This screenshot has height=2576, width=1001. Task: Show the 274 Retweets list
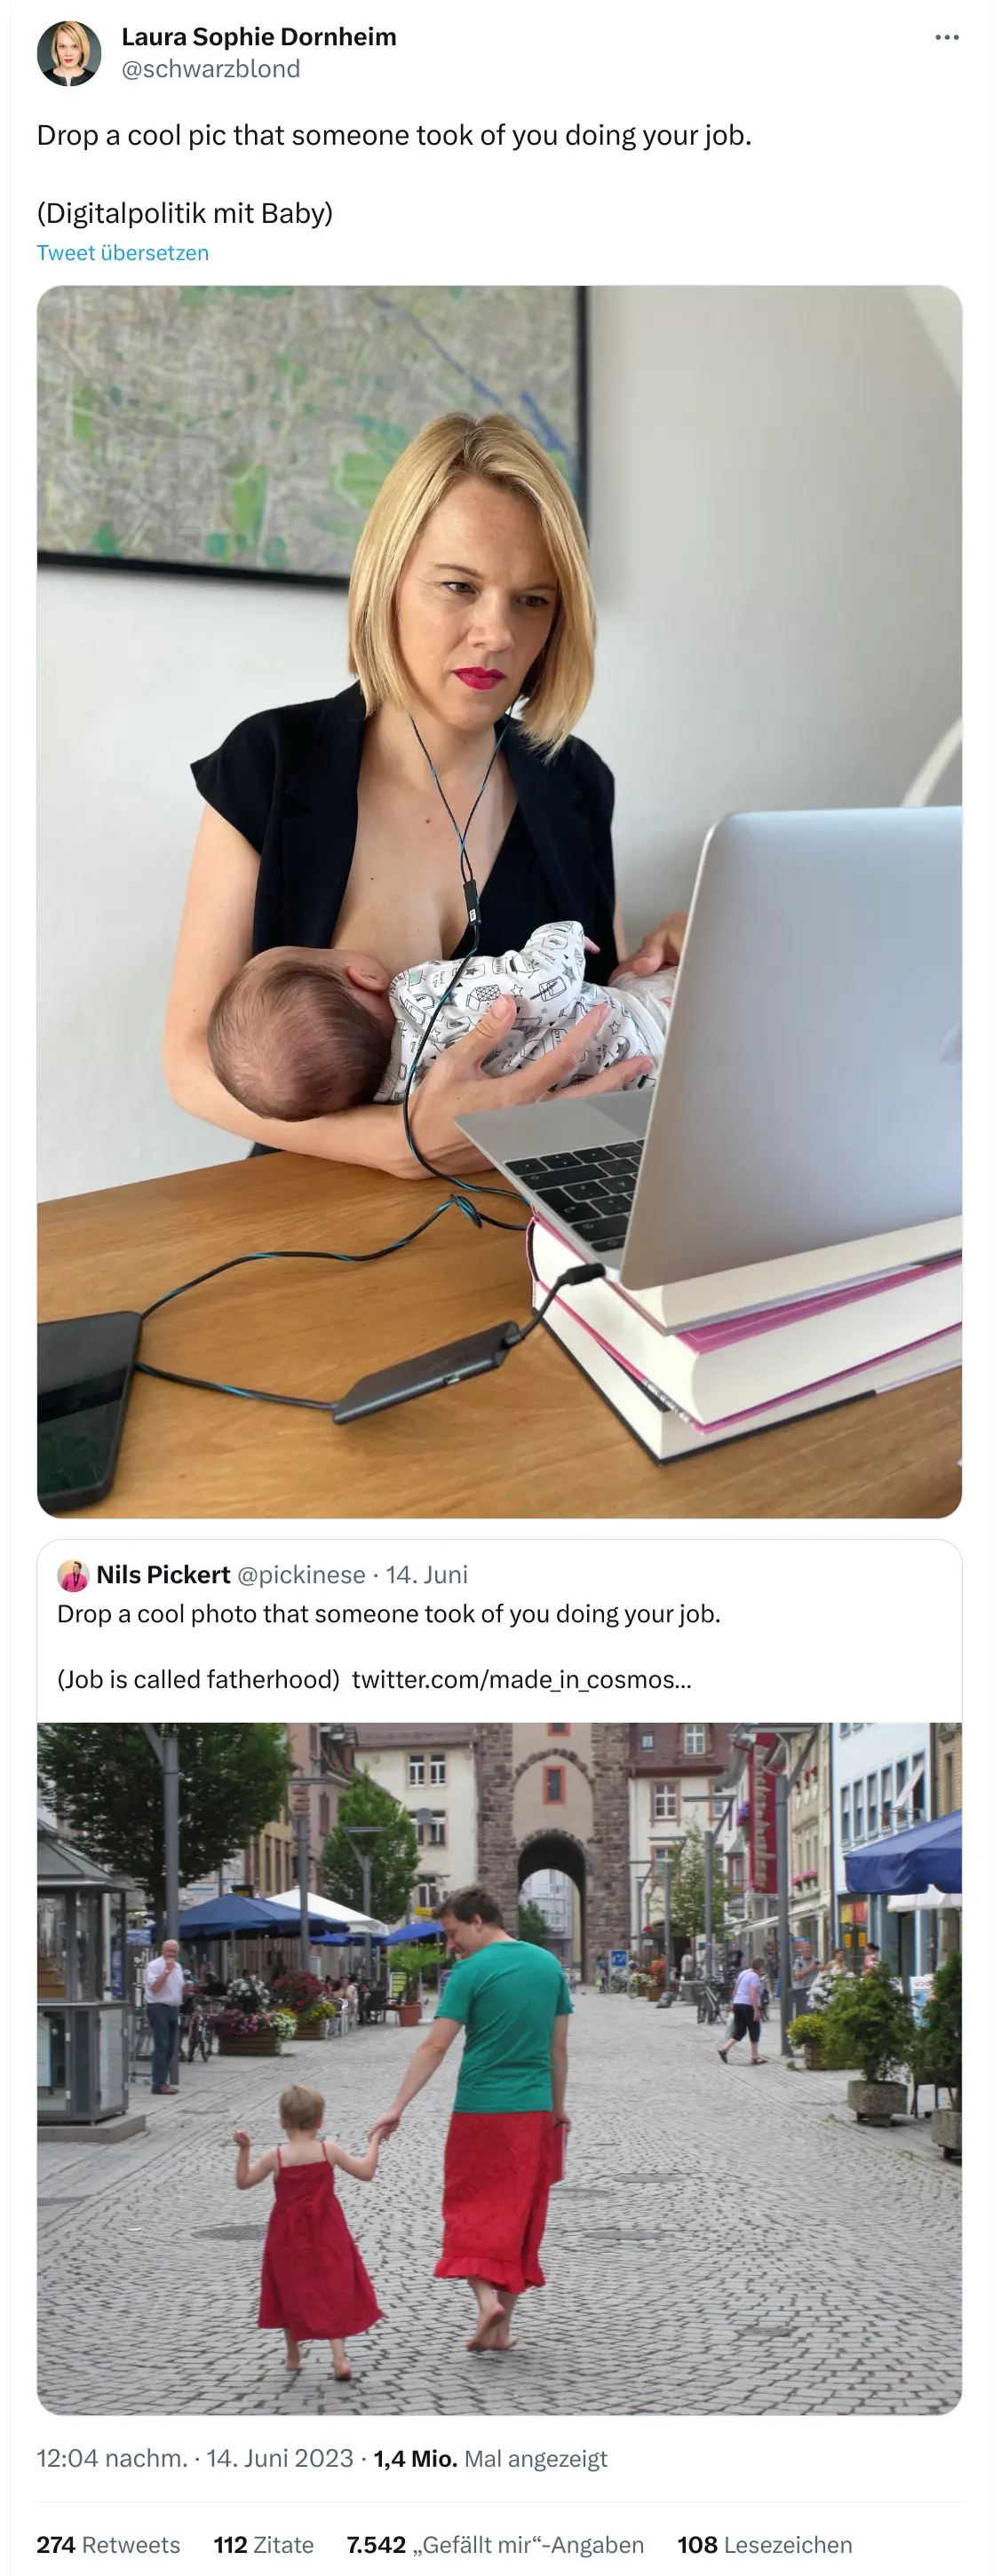tap(109, 2544)
